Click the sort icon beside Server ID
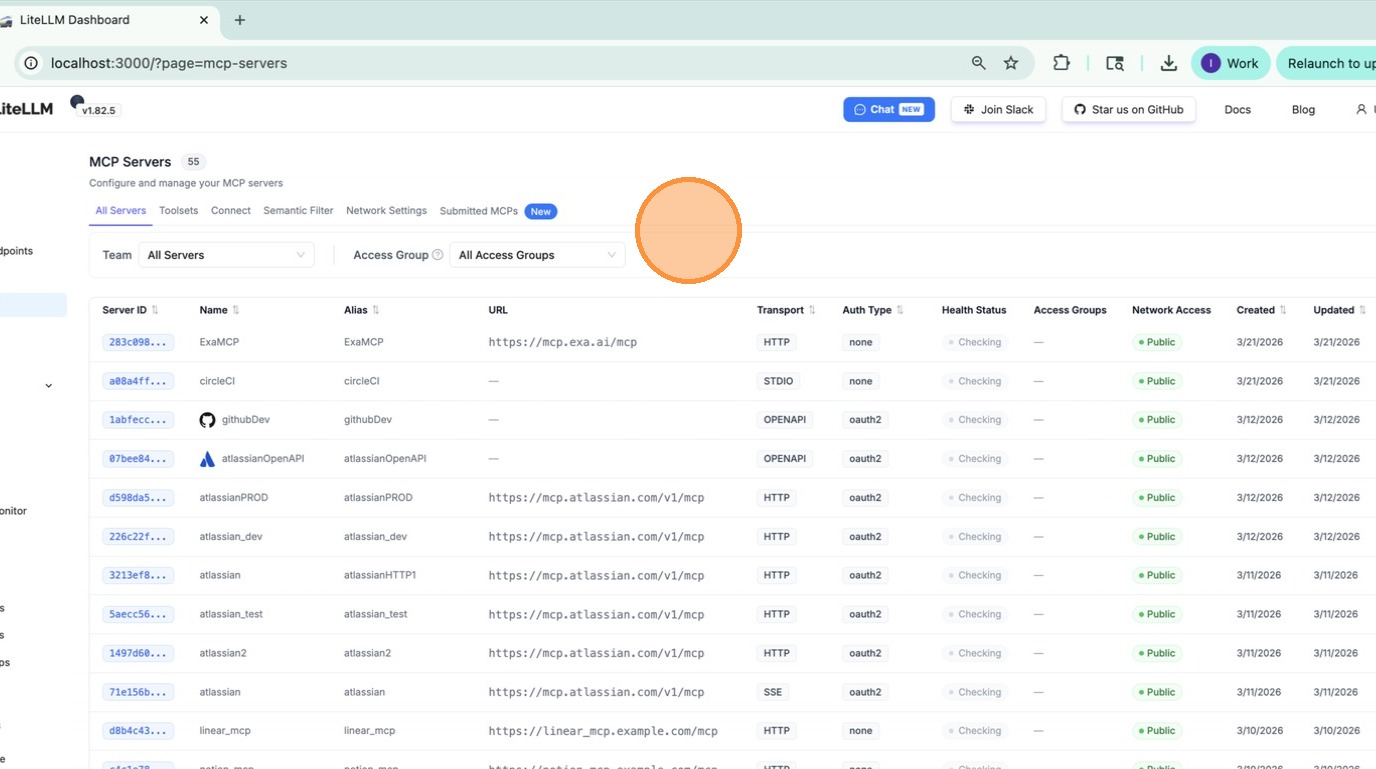Screen dimensions: 1376x769 pyautogui.click(x=155, y=310)
